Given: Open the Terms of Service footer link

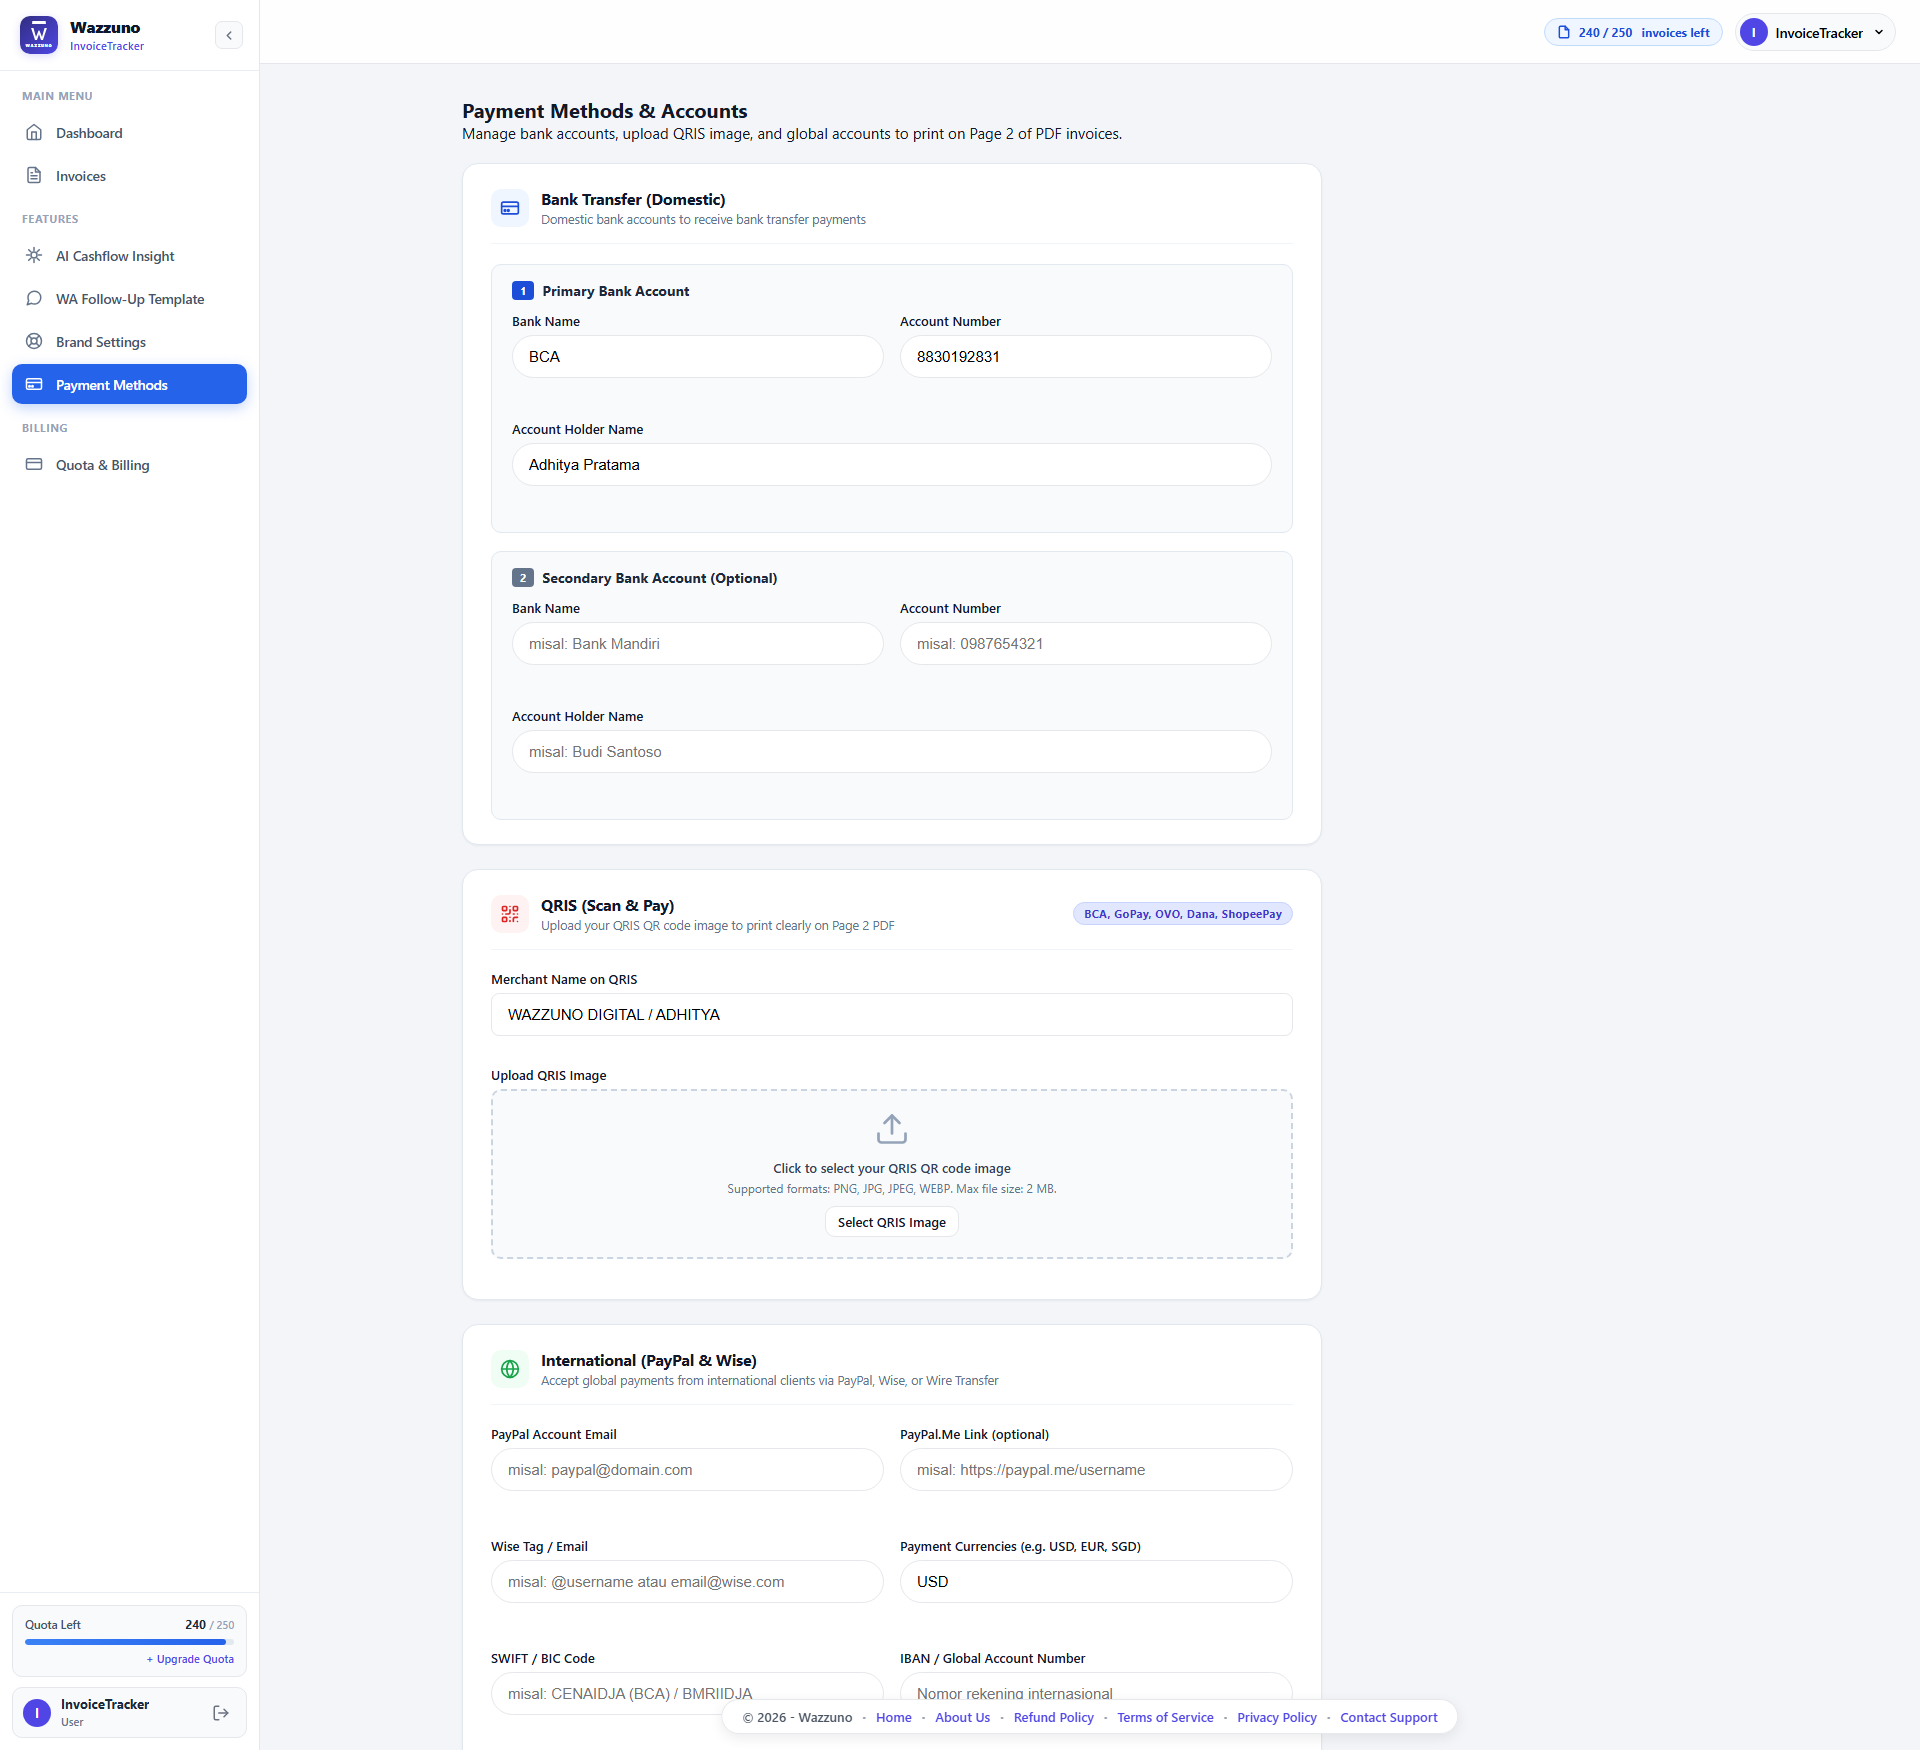Looking at the screenshot, I should [x=1165, y=1718].
